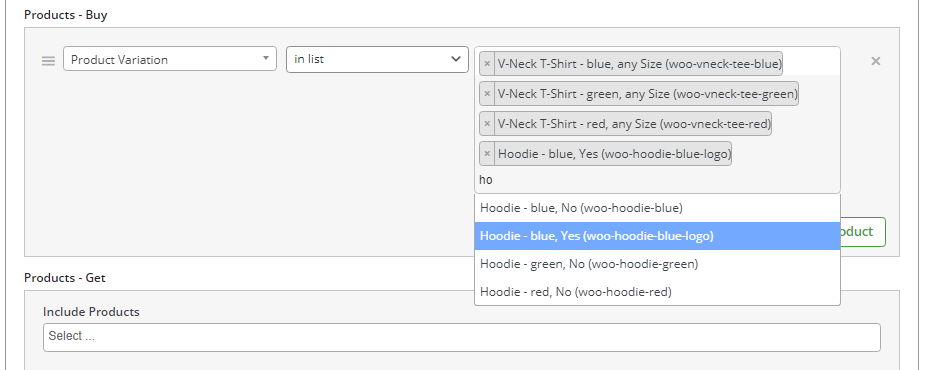Choose Hoodie - green, No option
The width and height of the screenshot is (926, 370).
click(657, 264)
